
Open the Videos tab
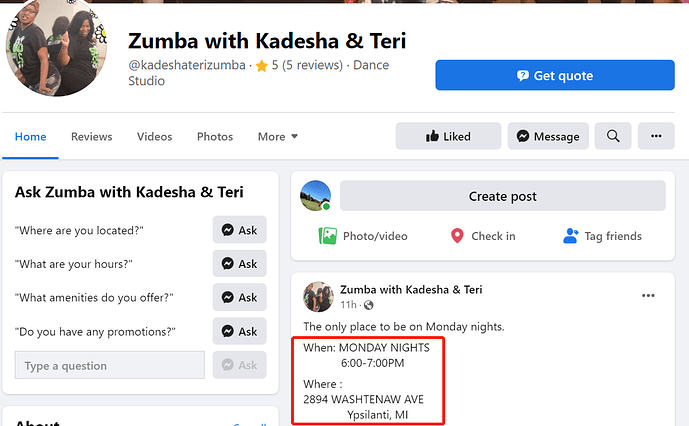pos(154,137)
